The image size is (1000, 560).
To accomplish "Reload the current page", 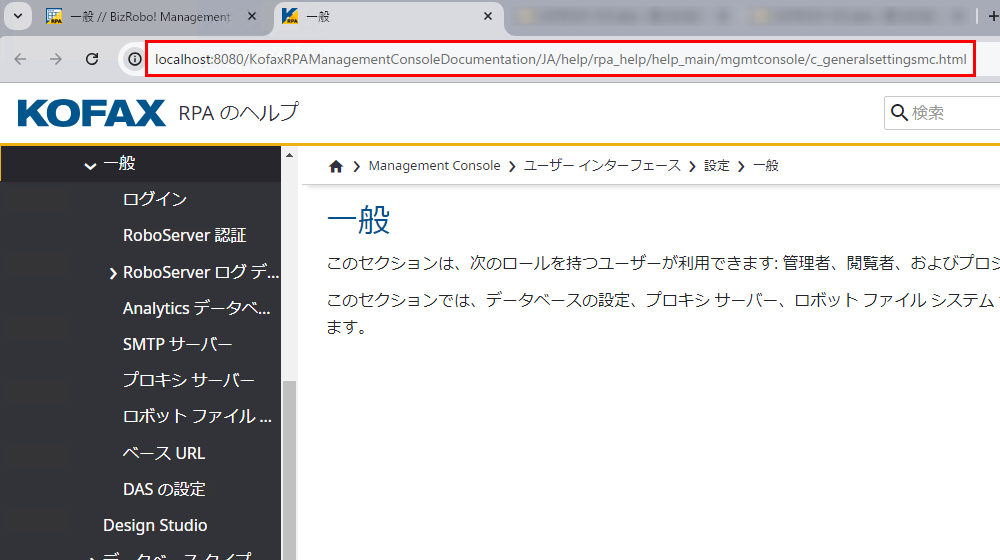I will coord(92,59).
